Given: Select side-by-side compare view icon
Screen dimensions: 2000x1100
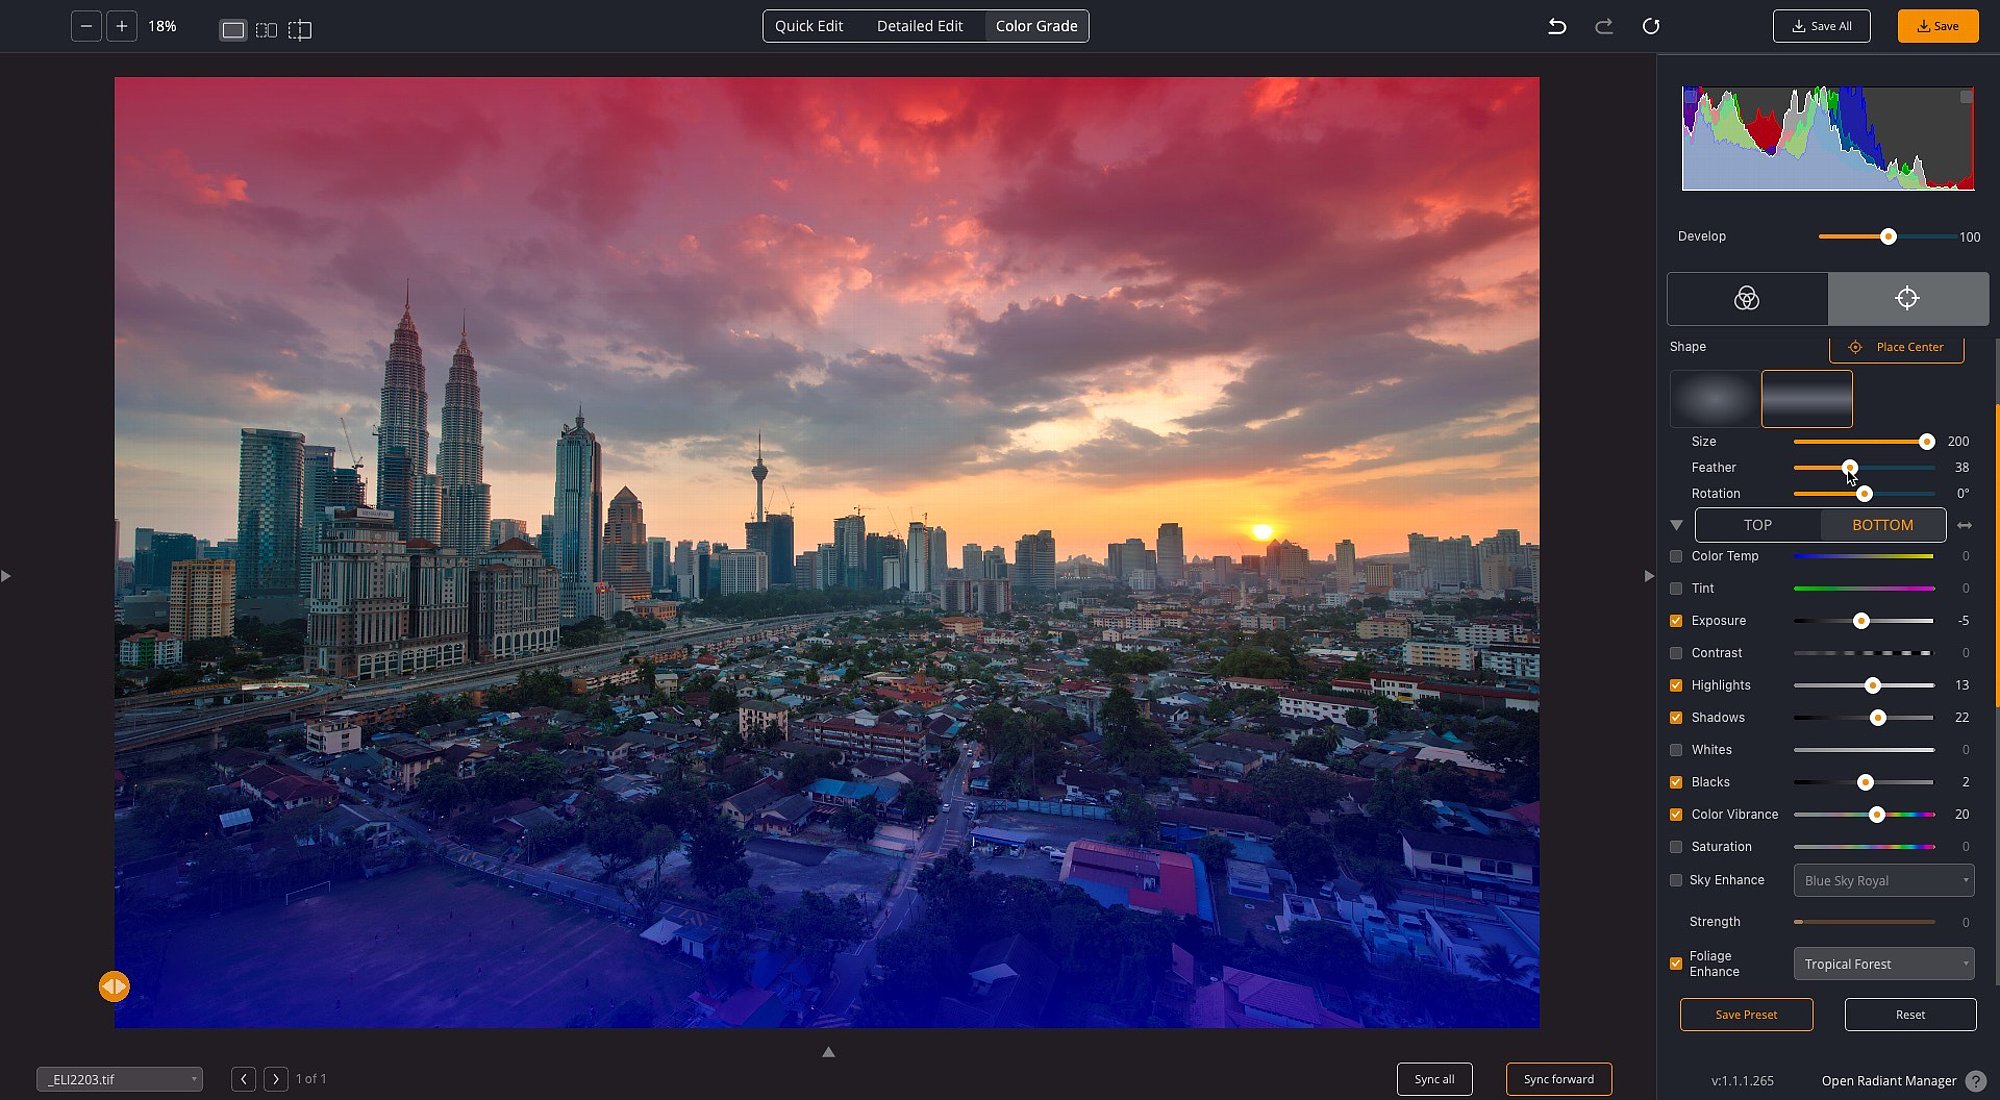Looking at the screenshot, I should click(x=266, y=30).
